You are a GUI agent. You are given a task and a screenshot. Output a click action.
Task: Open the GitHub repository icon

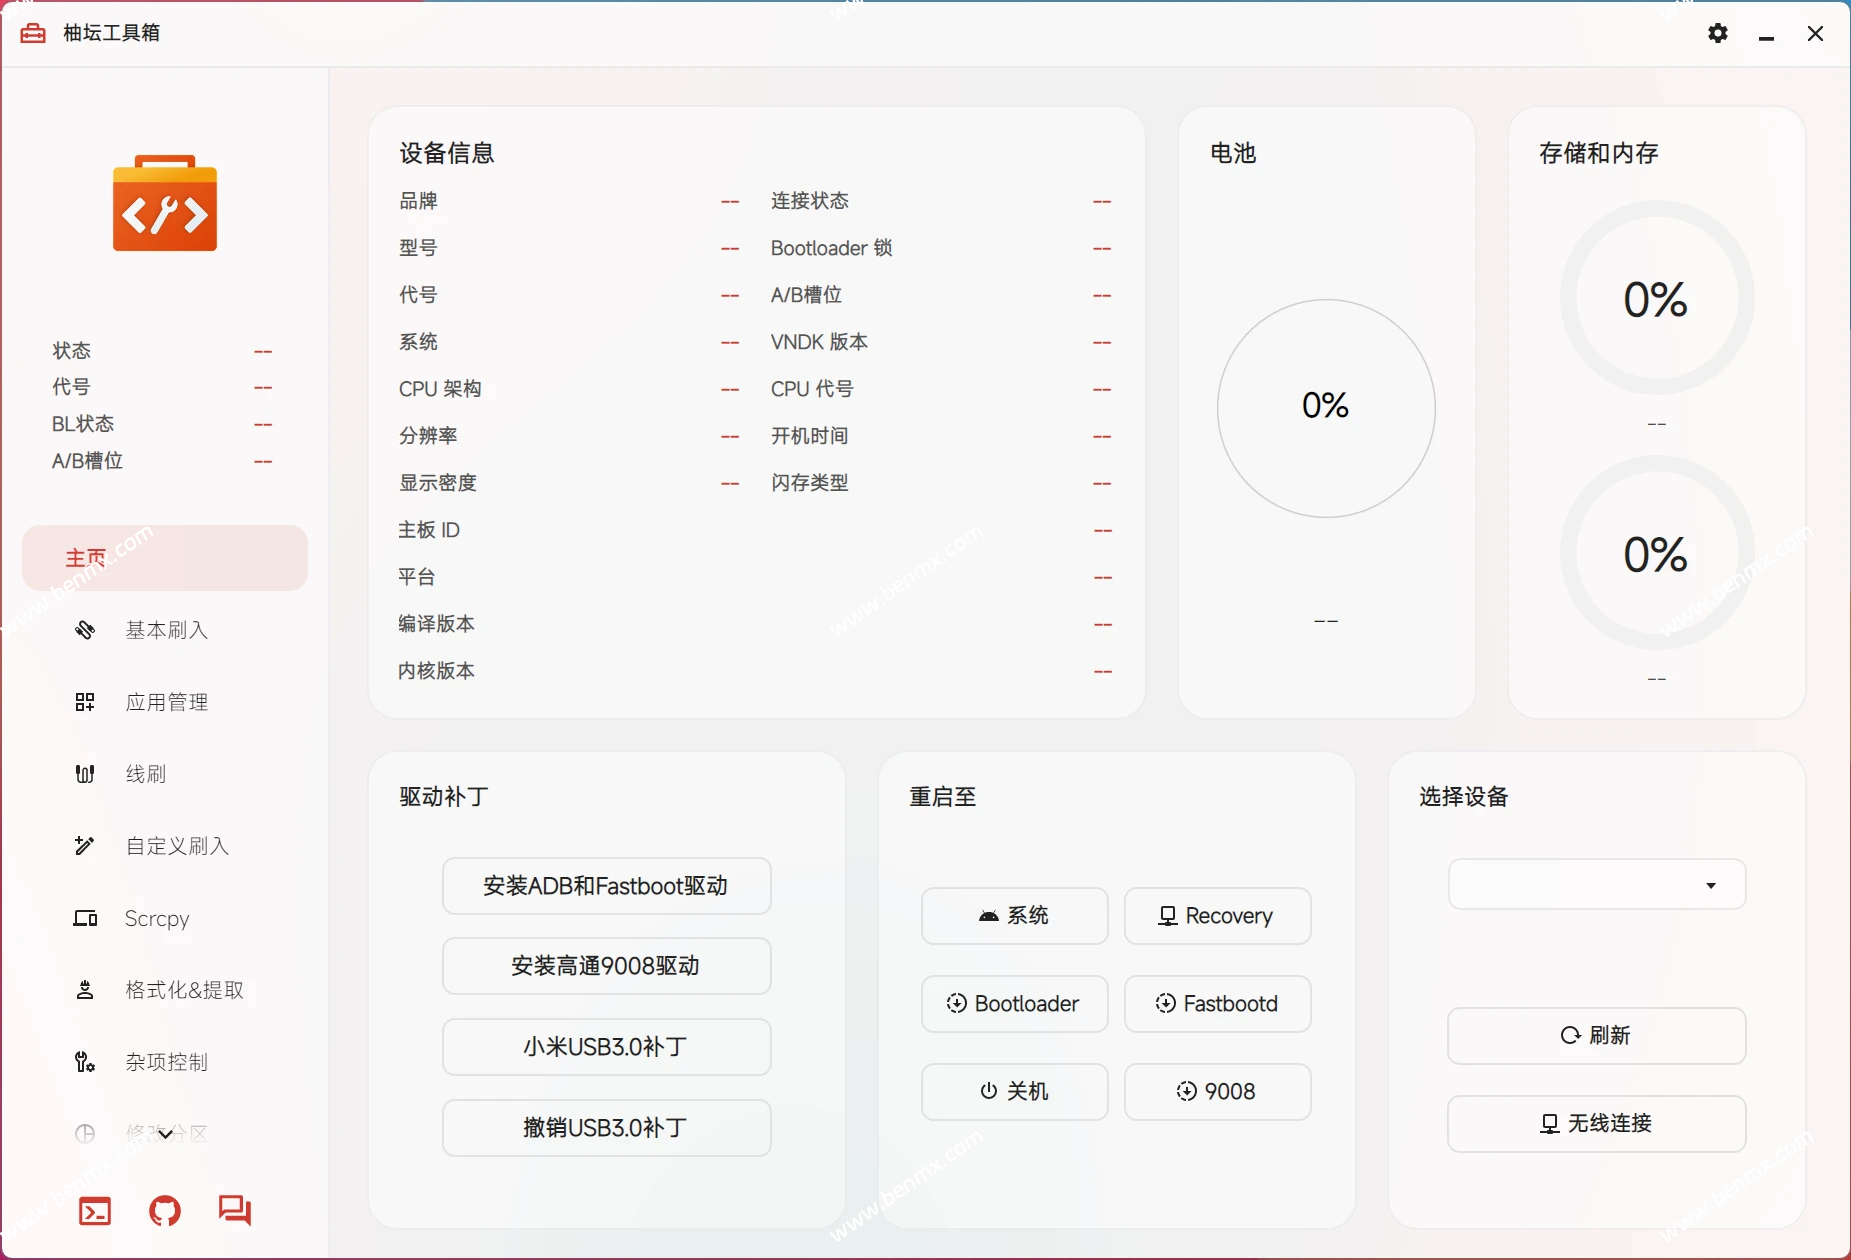pos(164,1210)
